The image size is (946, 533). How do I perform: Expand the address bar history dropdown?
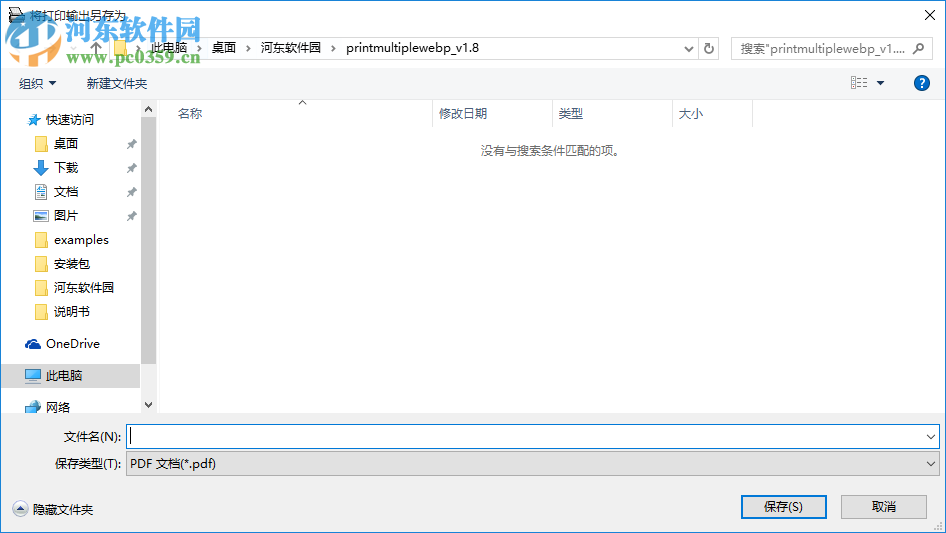pyautogui.click(x=688, y=48)
